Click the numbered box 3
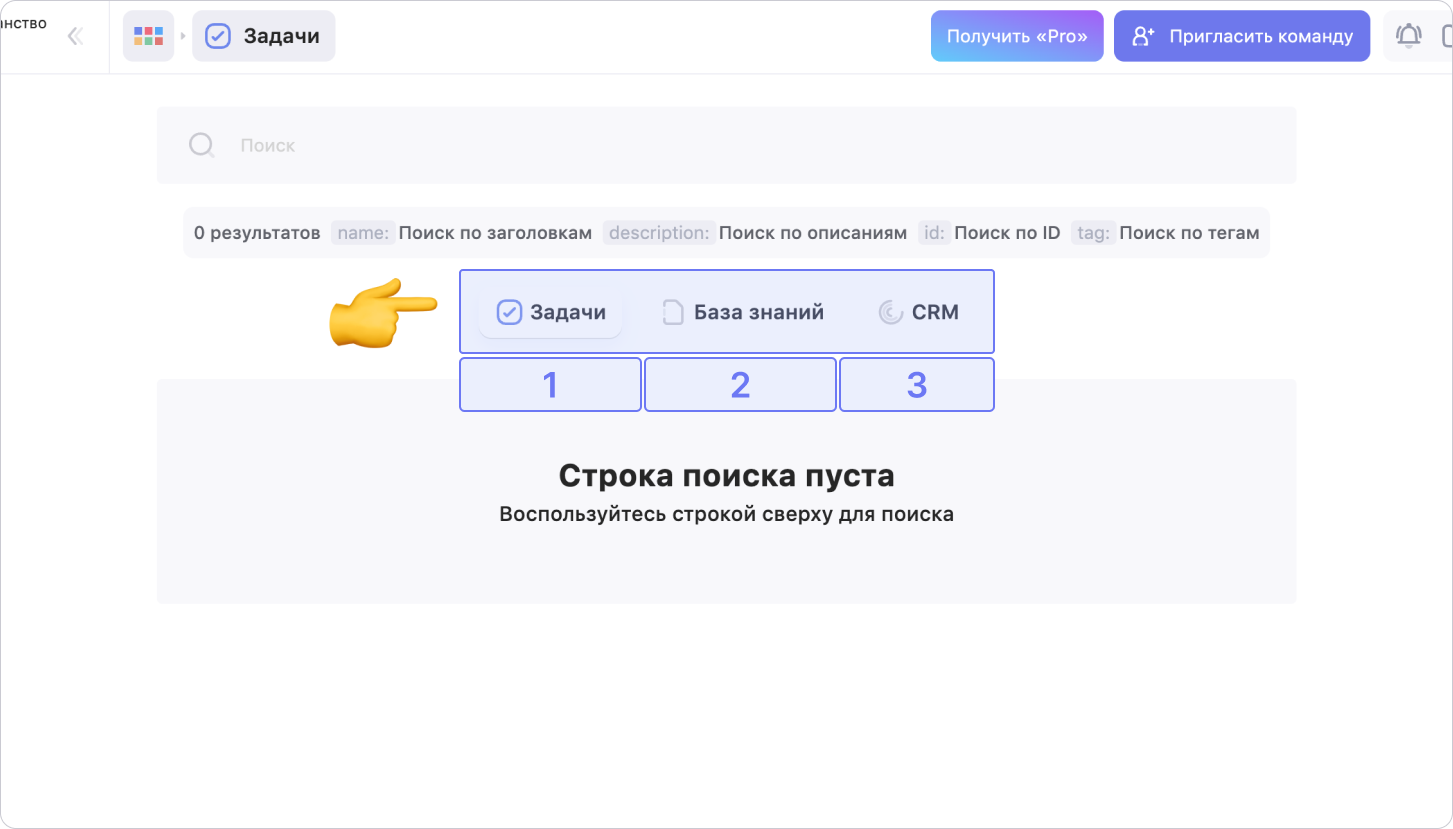 click(916, 385)
